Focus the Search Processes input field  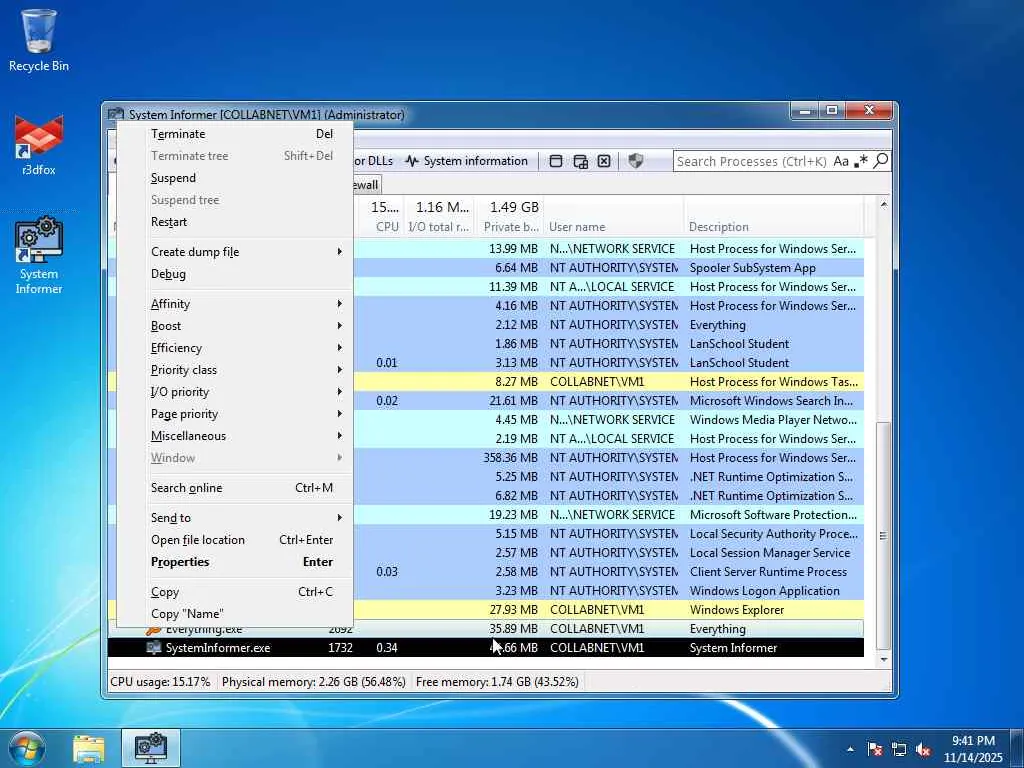pos(751,161)
